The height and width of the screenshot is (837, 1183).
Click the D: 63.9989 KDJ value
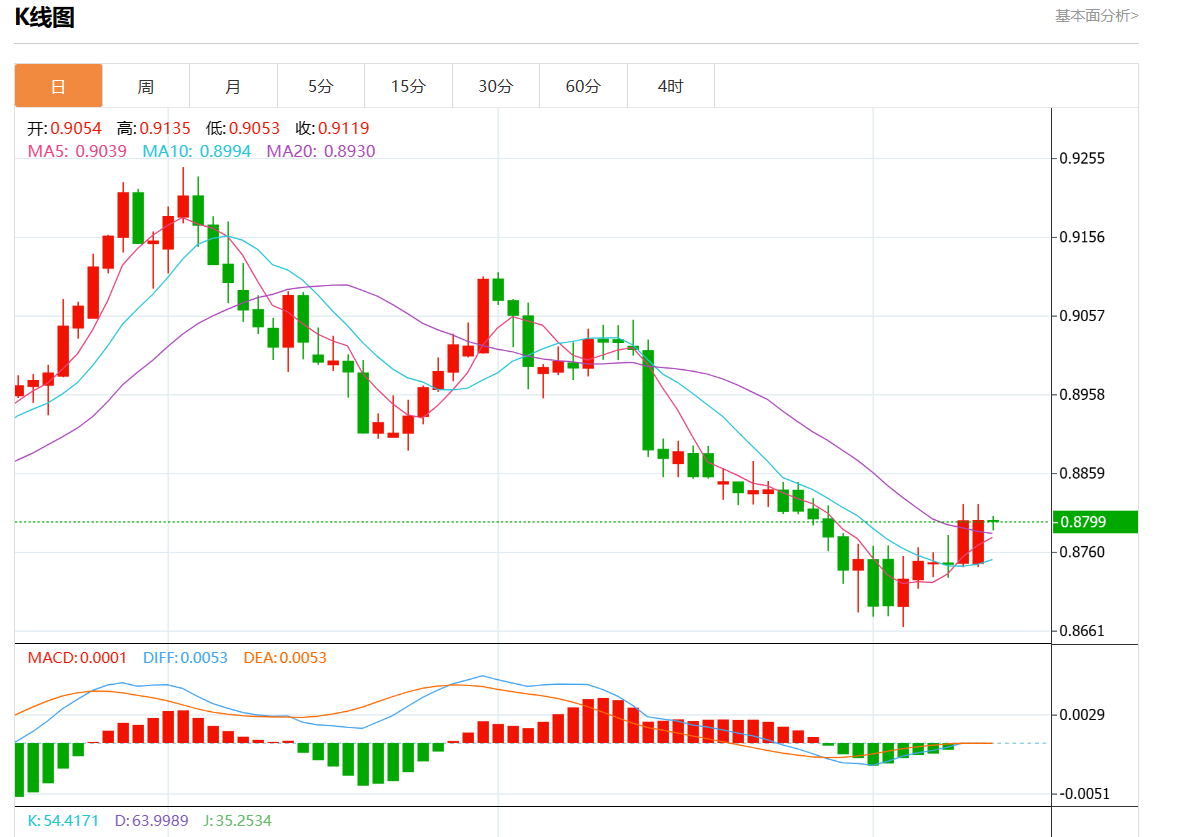[x=152, y=820]
